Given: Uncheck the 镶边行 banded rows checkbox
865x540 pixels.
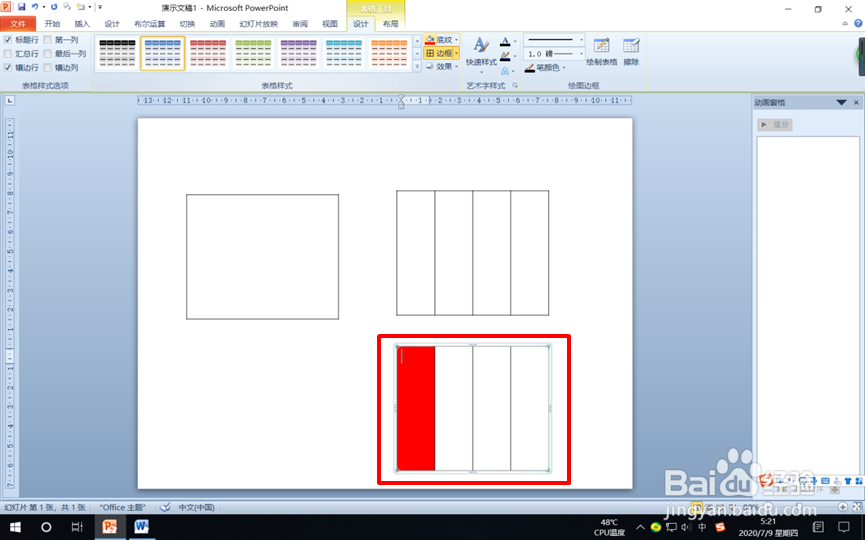Looking at the screenshot, I should pos(8,67).
